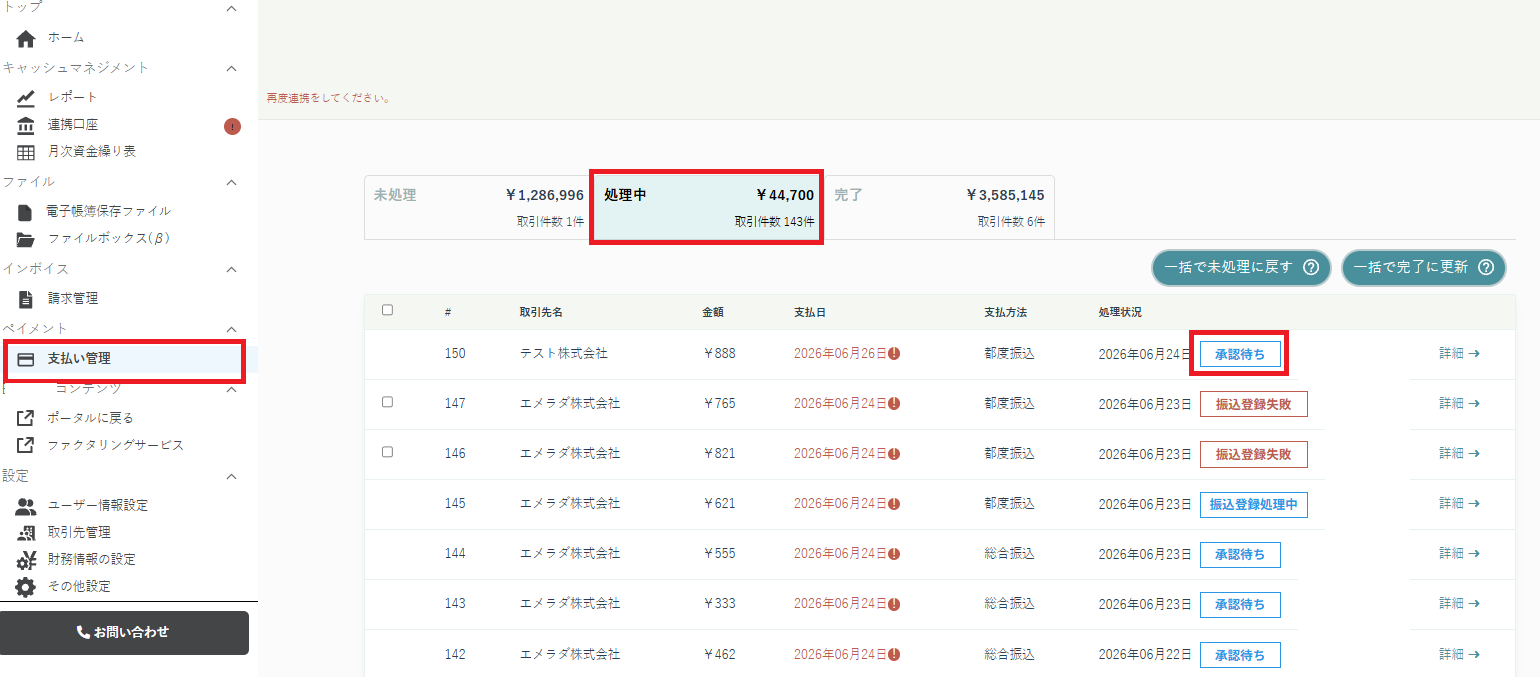Viewport: 1540px width, 677px height.
Task: Check the checkbox for row 146
Action: point(387,452)
